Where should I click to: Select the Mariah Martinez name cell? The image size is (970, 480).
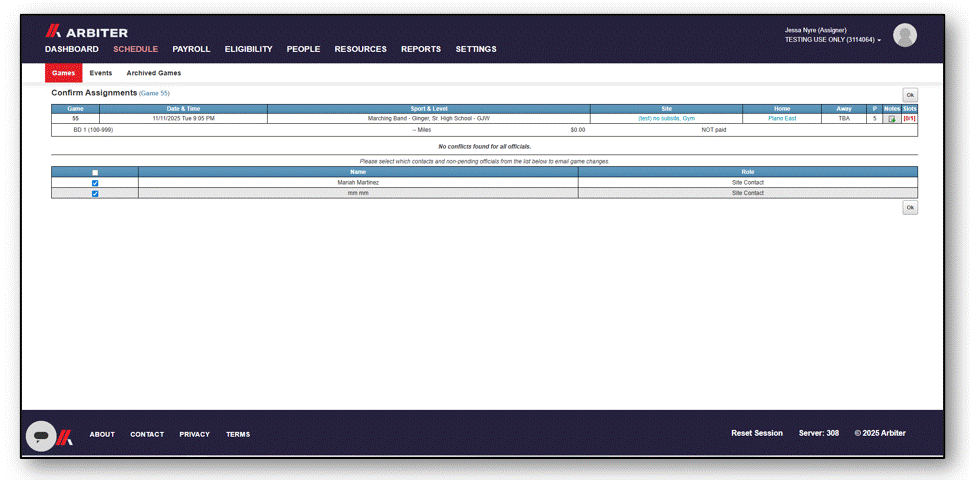358,182
